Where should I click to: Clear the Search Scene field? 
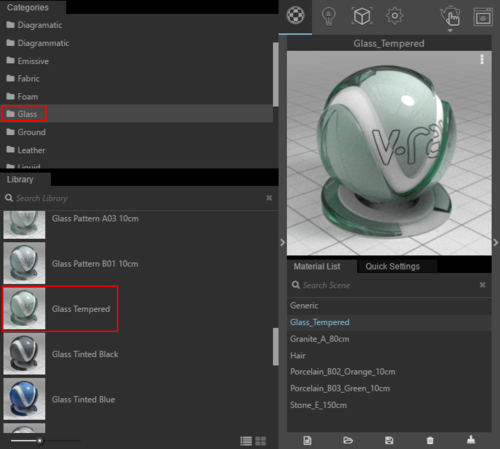[x=482, y=285]
